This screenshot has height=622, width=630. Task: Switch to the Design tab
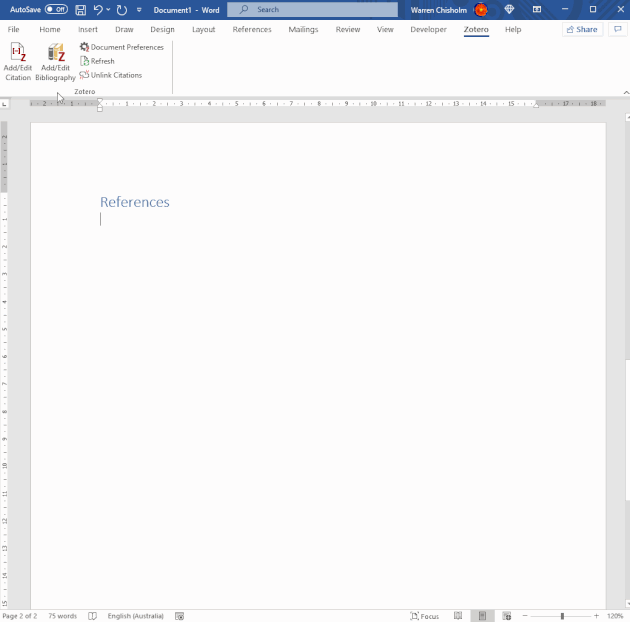(162, 29)
